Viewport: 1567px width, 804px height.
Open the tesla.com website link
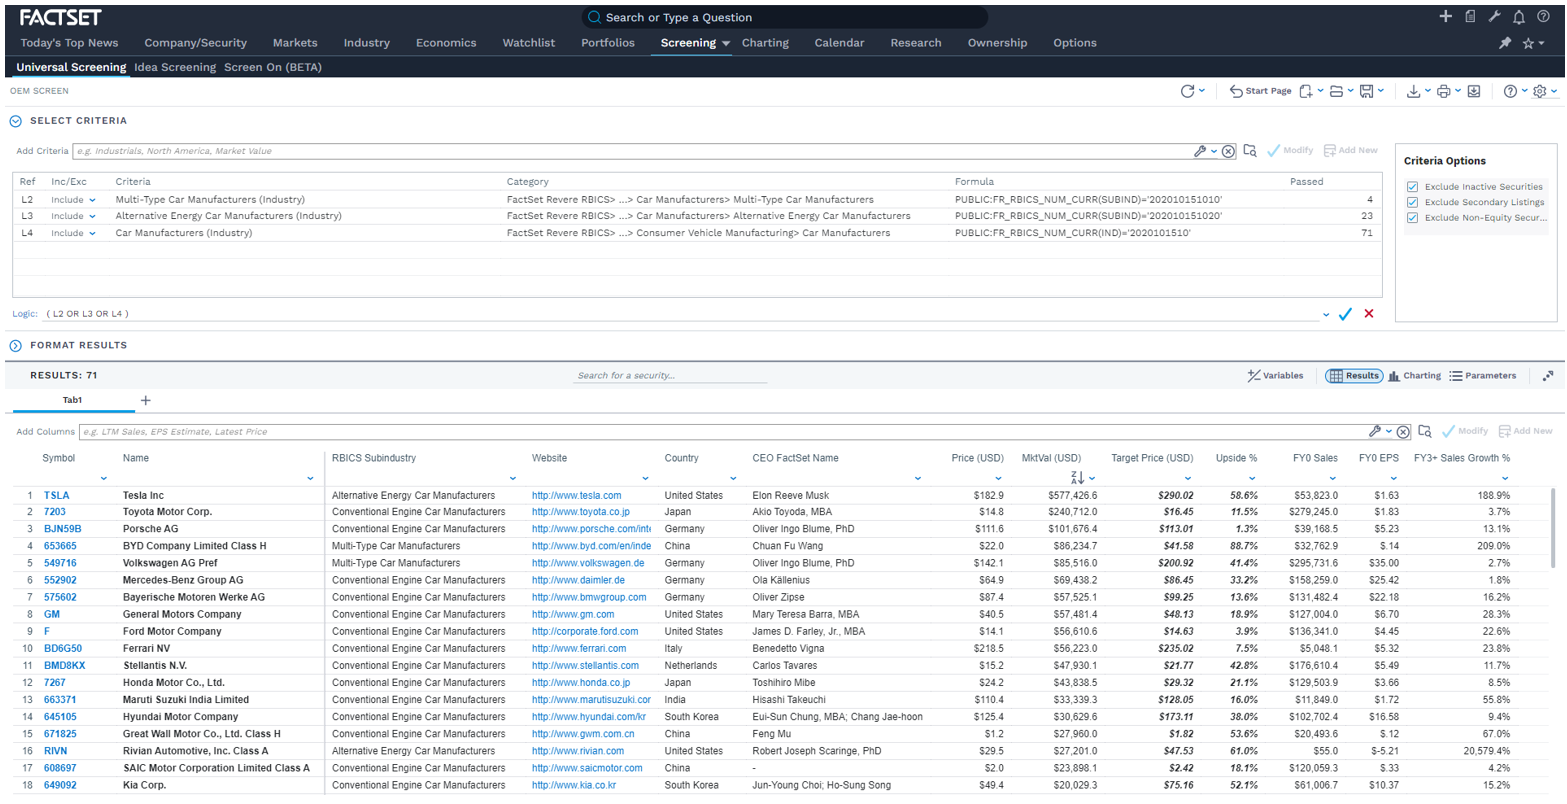click(576, 495)
